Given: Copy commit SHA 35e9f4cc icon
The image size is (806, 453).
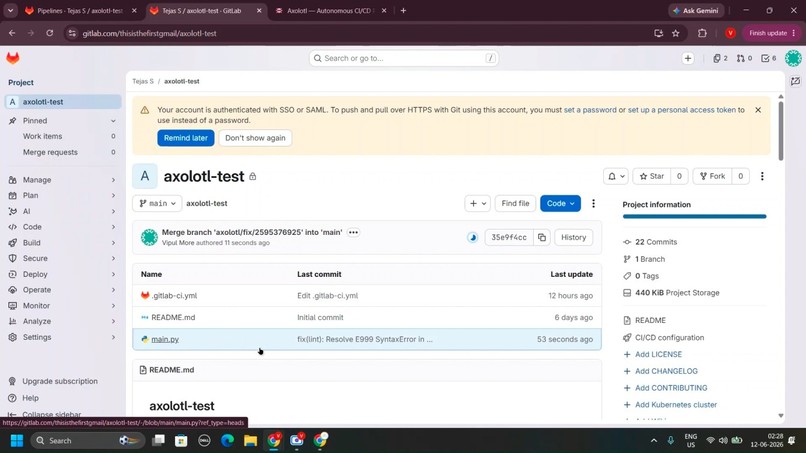Looking at the screenshot, I should coord(542,237).
